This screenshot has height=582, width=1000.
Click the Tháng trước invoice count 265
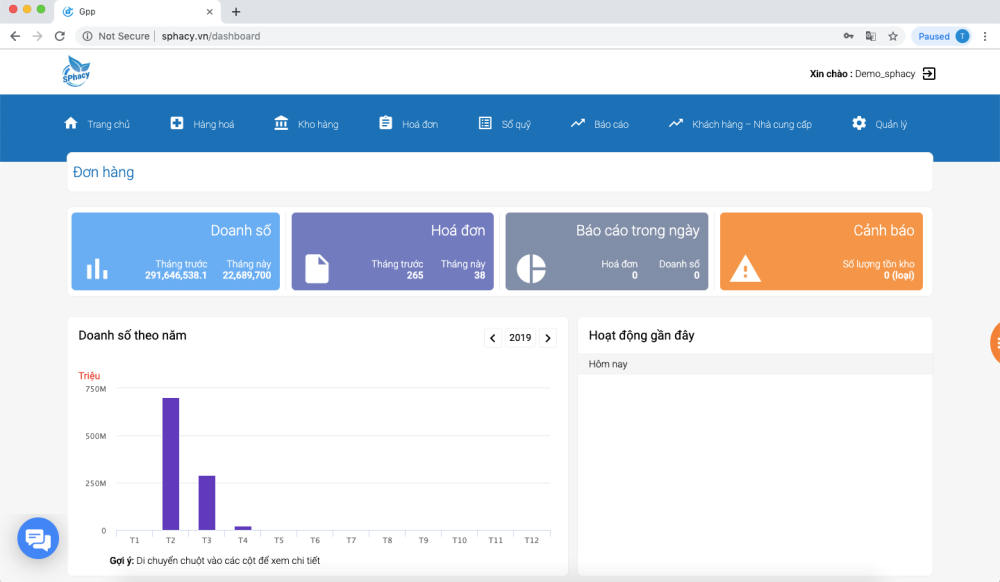pyautogui.click(x=415, y=275)
